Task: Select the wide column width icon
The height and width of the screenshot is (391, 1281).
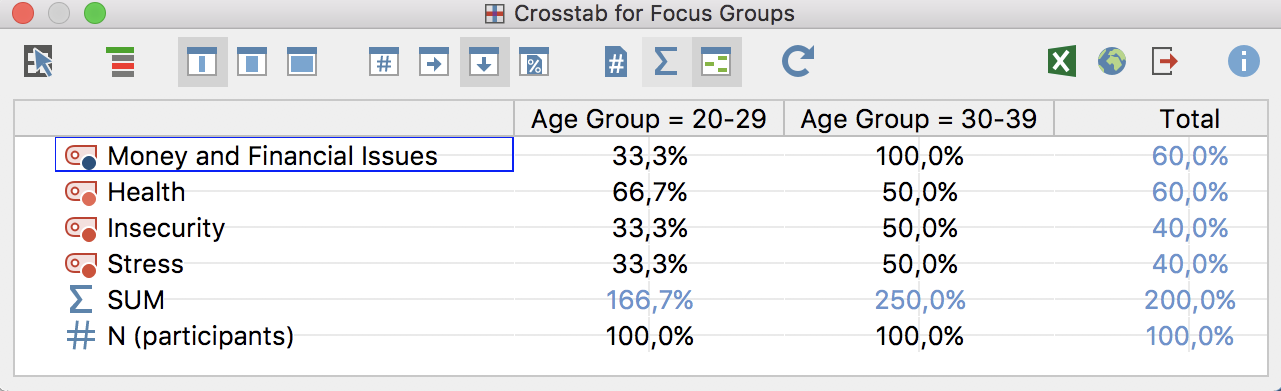Action: (x=302, y=62)
